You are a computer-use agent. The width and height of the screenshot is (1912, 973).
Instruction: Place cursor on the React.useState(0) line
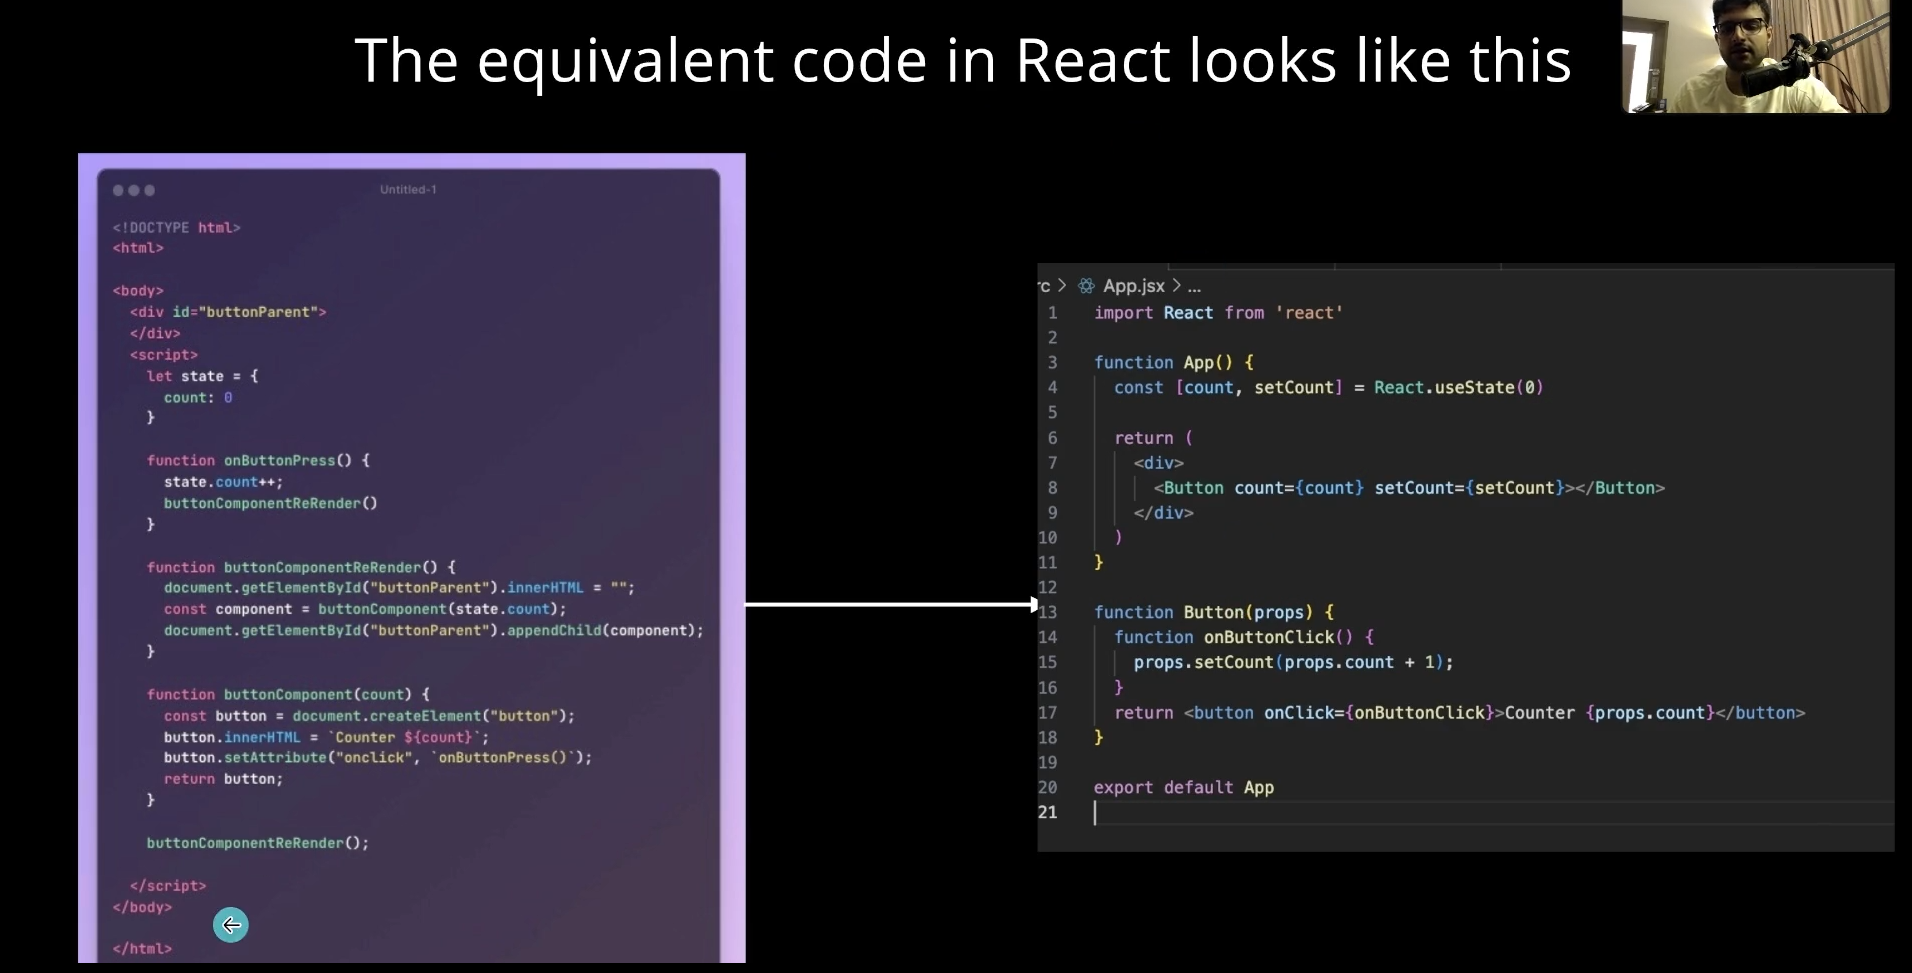pos(1329,388)
